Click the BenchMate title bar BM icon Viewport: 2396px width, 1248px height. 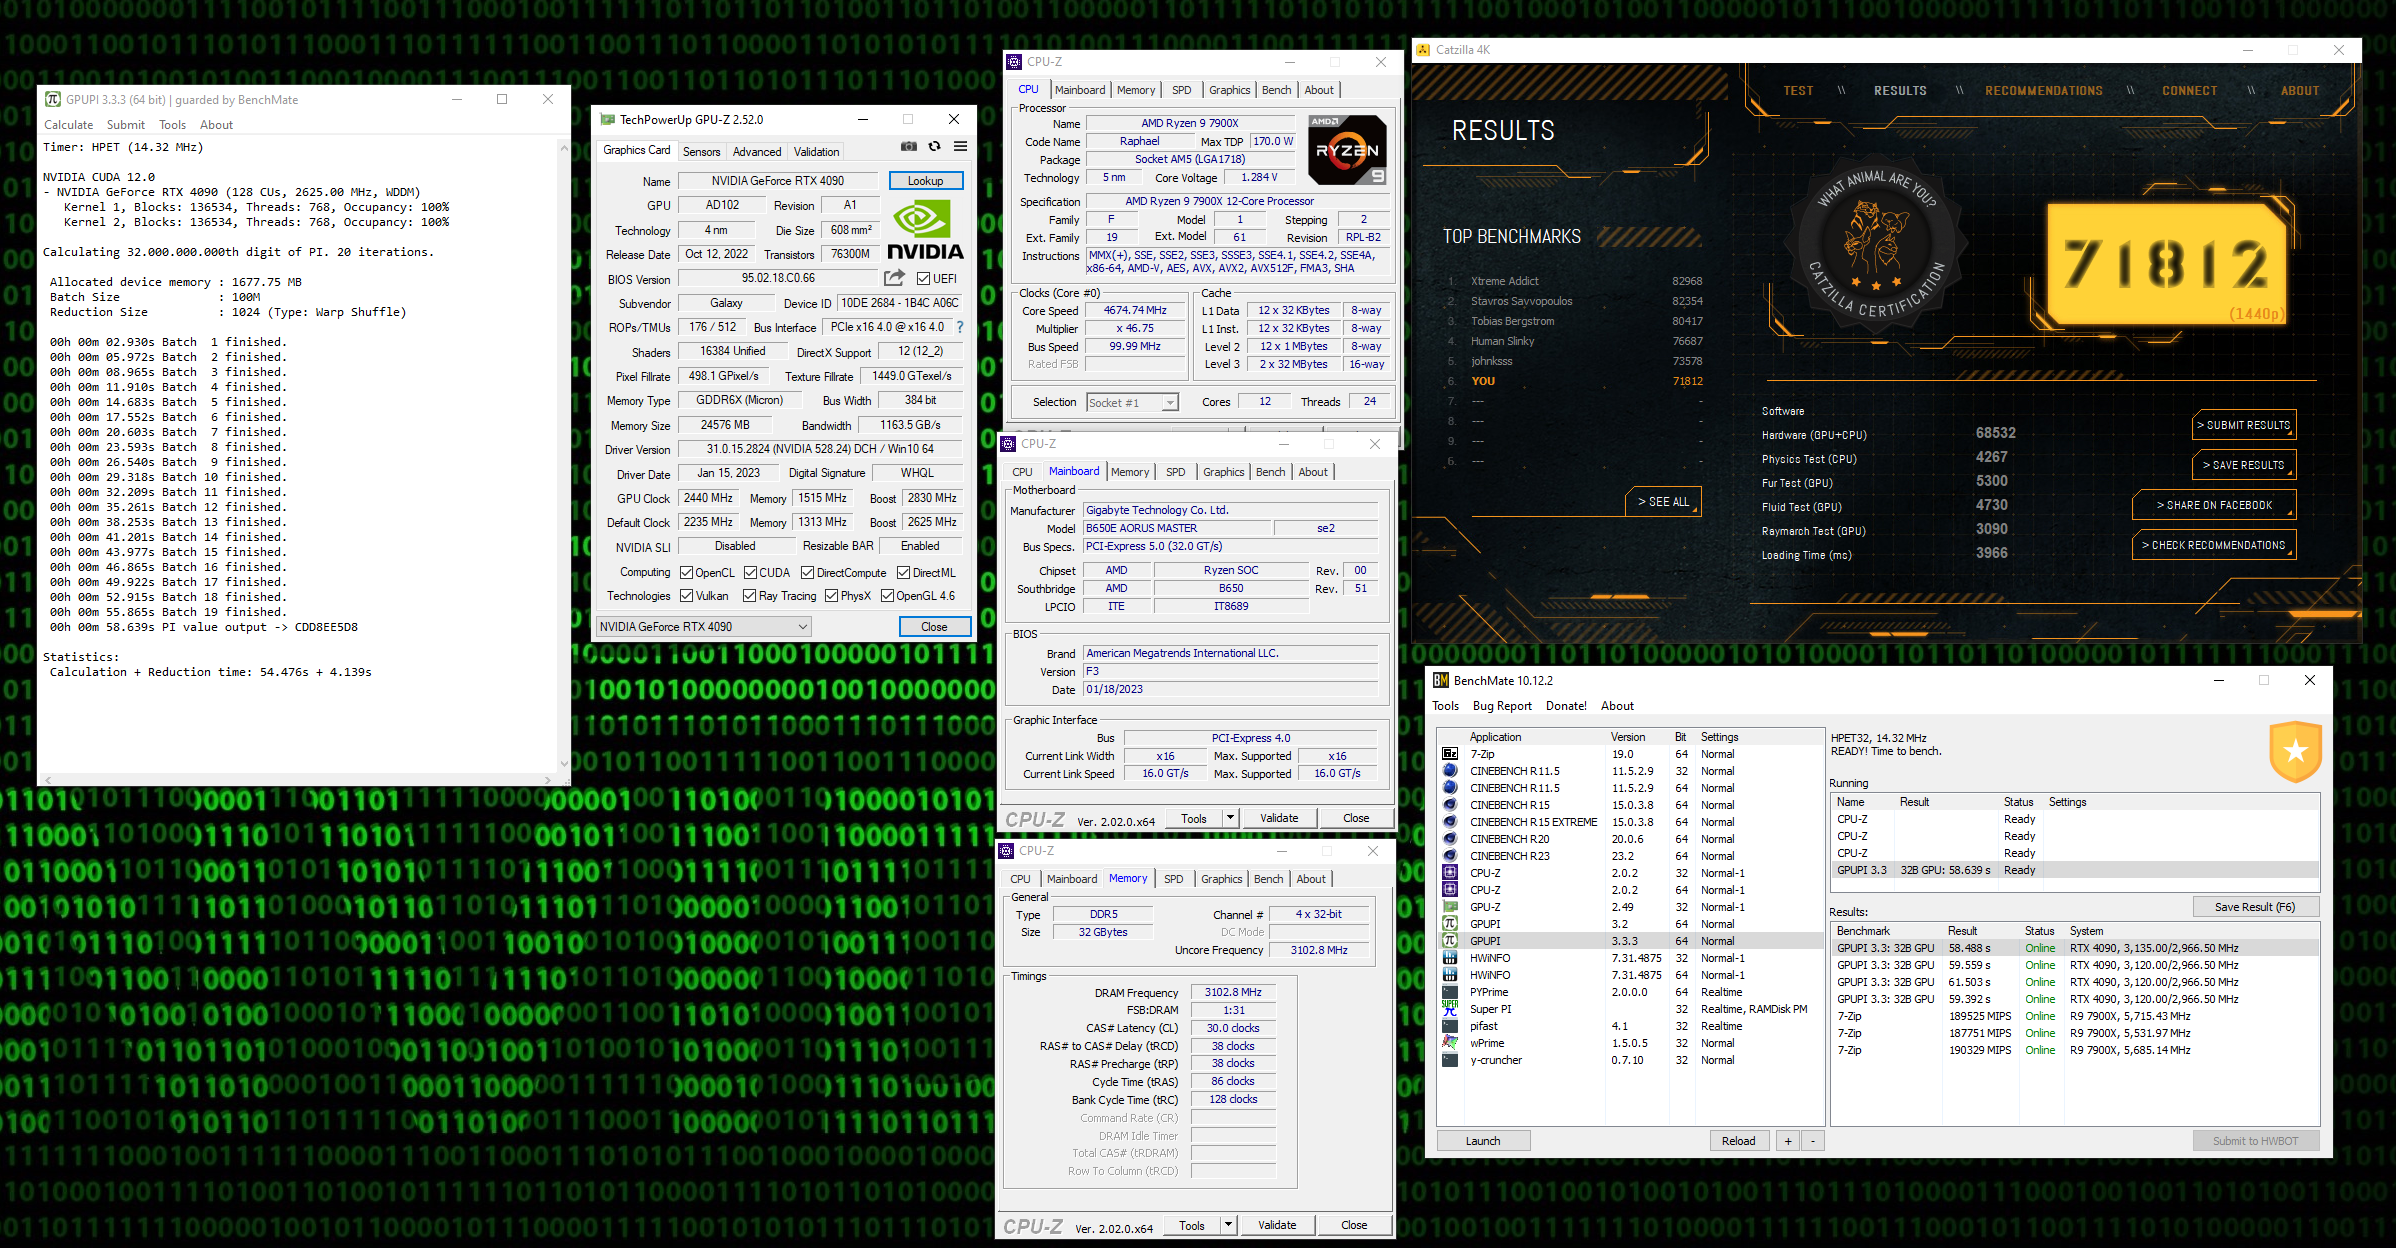pyautogui.click(x=1441, y=680)
